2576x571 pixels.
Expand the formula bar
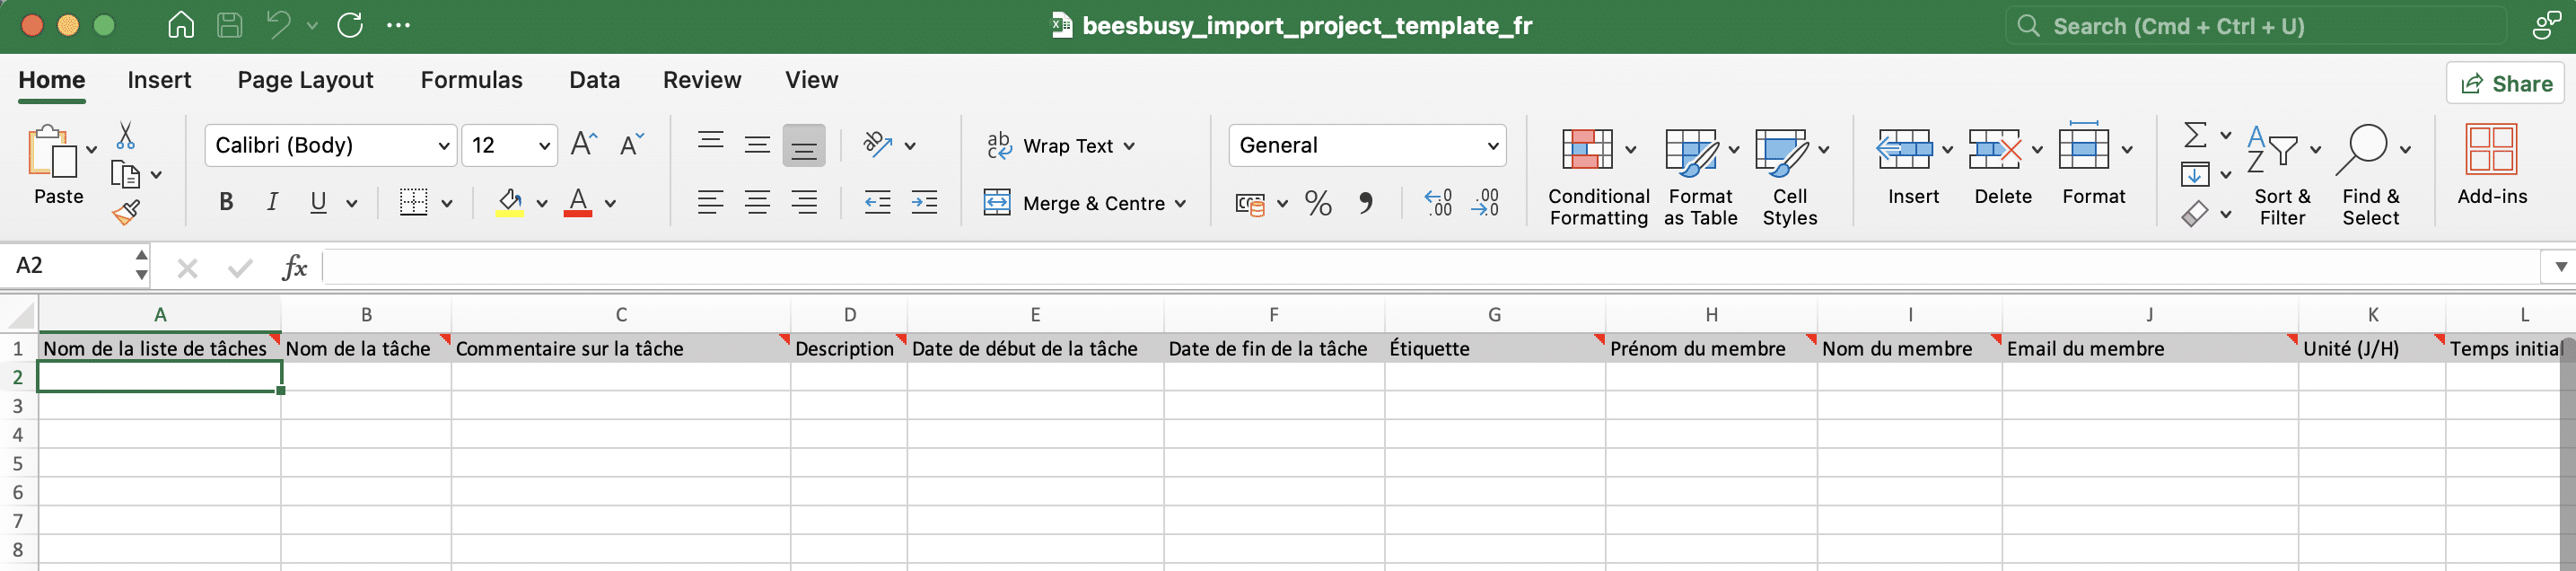click(2560, 267)
